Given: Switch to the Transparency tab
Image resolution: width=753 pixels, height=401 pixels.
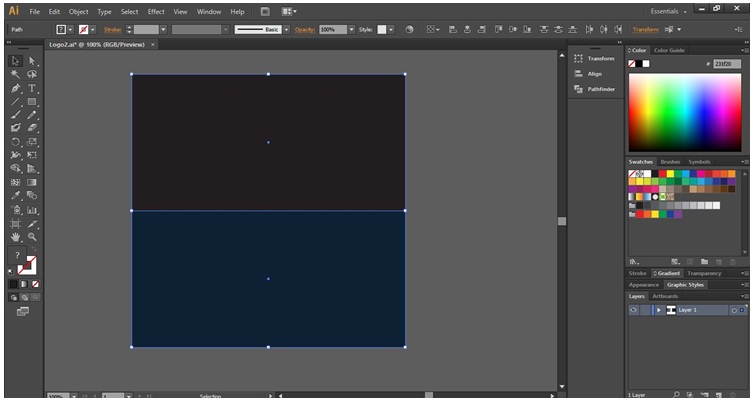Looking at the screenshot, I should pyautogui.click(x=704, y=273).
